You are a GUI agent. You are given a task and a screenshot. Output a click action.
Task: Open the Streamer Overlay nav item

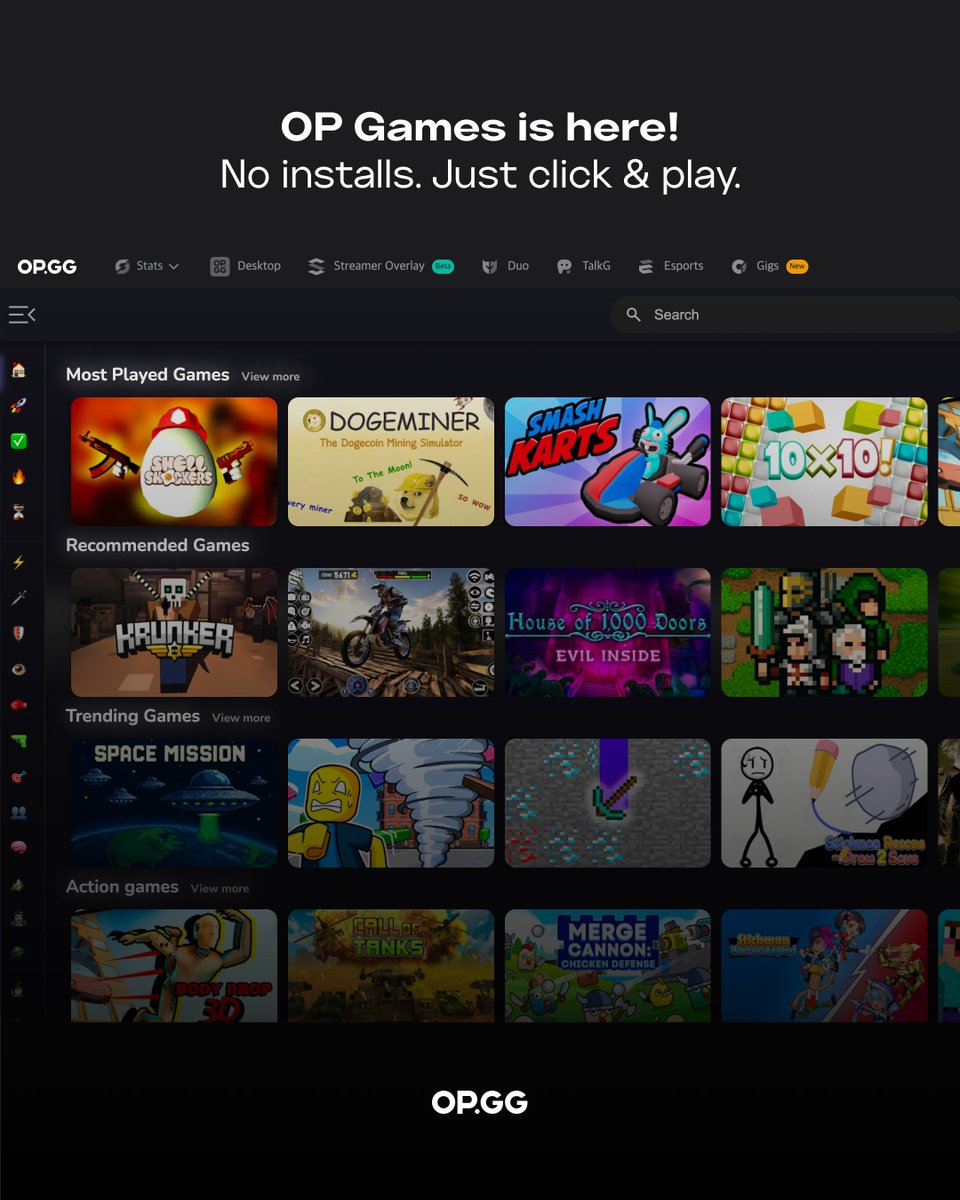(380, 266)
